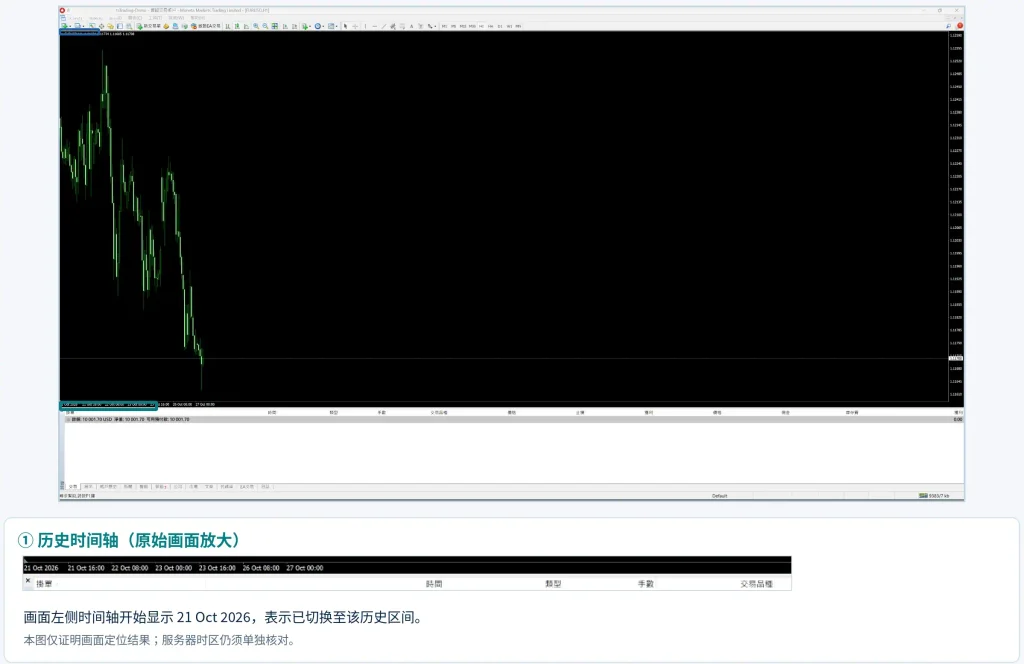Open the New Chart toolbar button
The width and height of the screenshot is (1024, 664).
coord(65,26)
